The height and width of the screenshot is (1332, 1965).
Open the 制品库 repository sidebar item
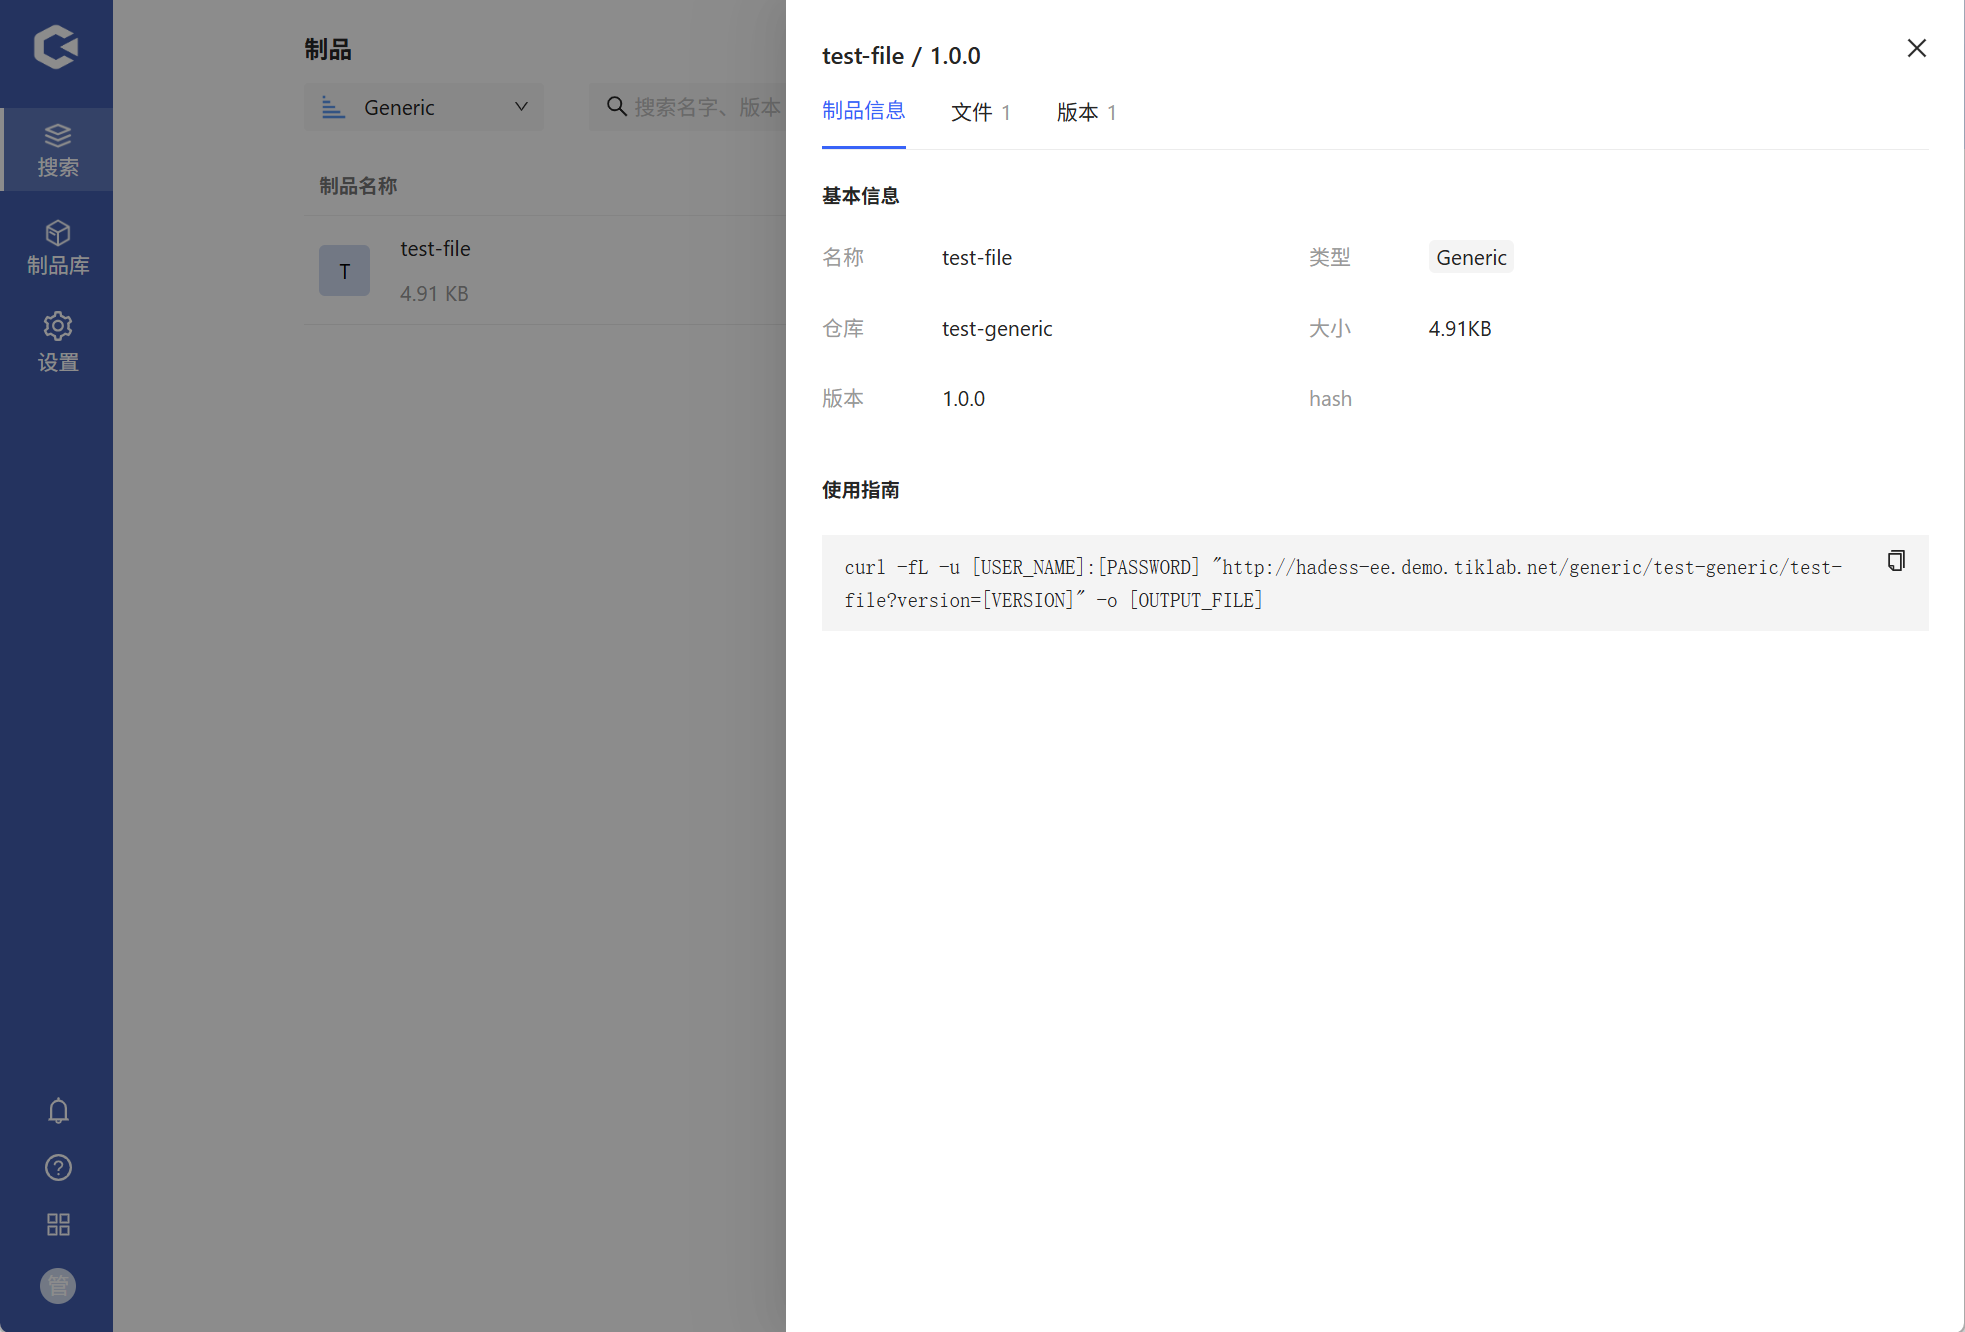click(57, 248)
